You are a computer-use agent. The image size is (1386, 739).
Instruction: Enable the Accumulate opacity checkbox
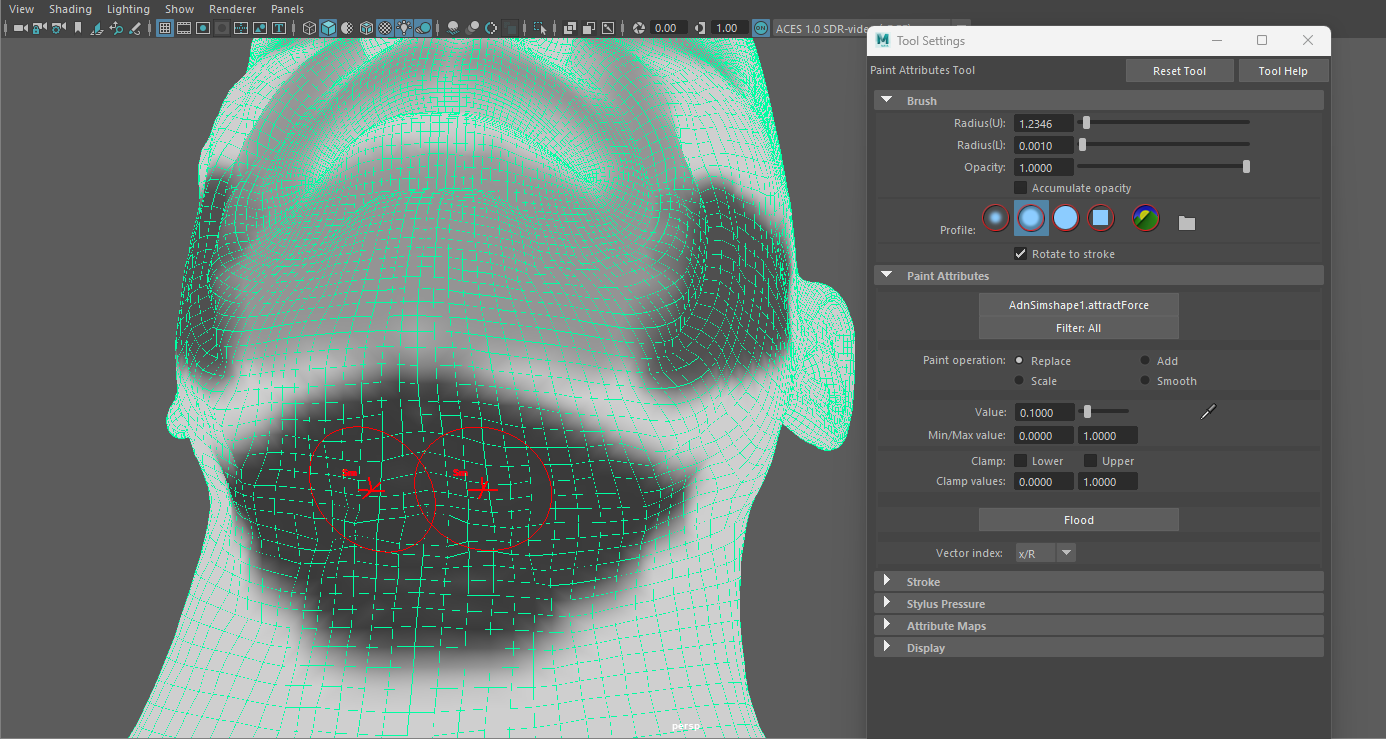(1021, 188)
